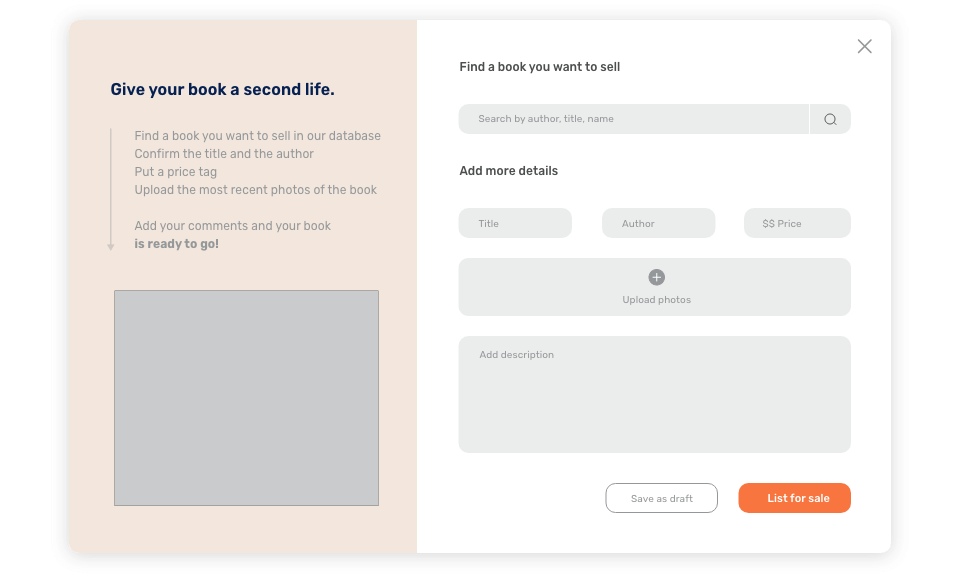960x581 pixels.
Task: Focus the Search by author, title, name field
Action: point(634,119)
